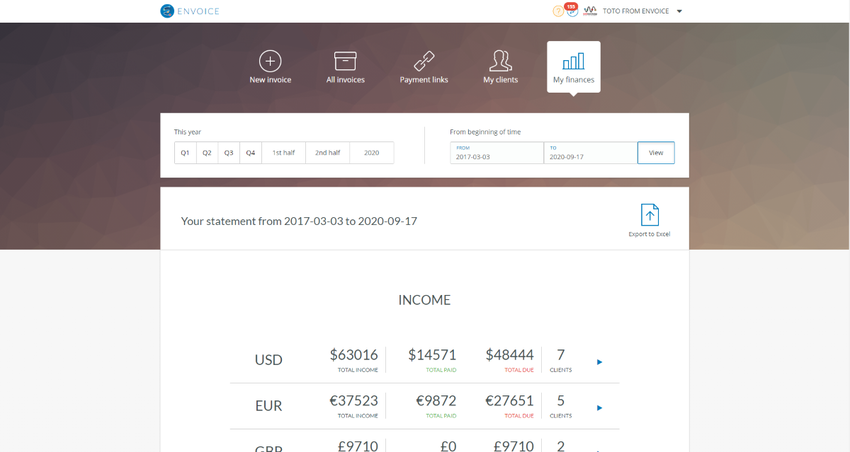The height and width of the screenshot is (452, 850).
Task: Click USD total paid $14571
Action: coord(432,355)
